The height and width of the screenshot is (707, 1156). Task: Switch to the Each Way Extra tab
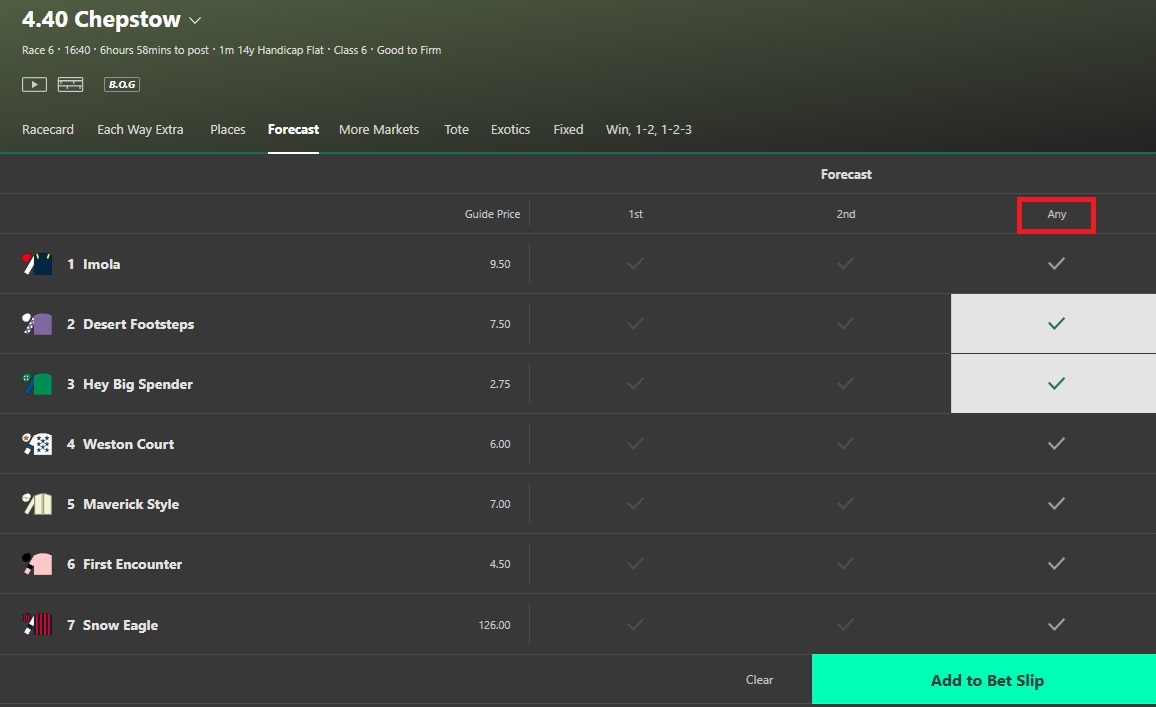140,129
